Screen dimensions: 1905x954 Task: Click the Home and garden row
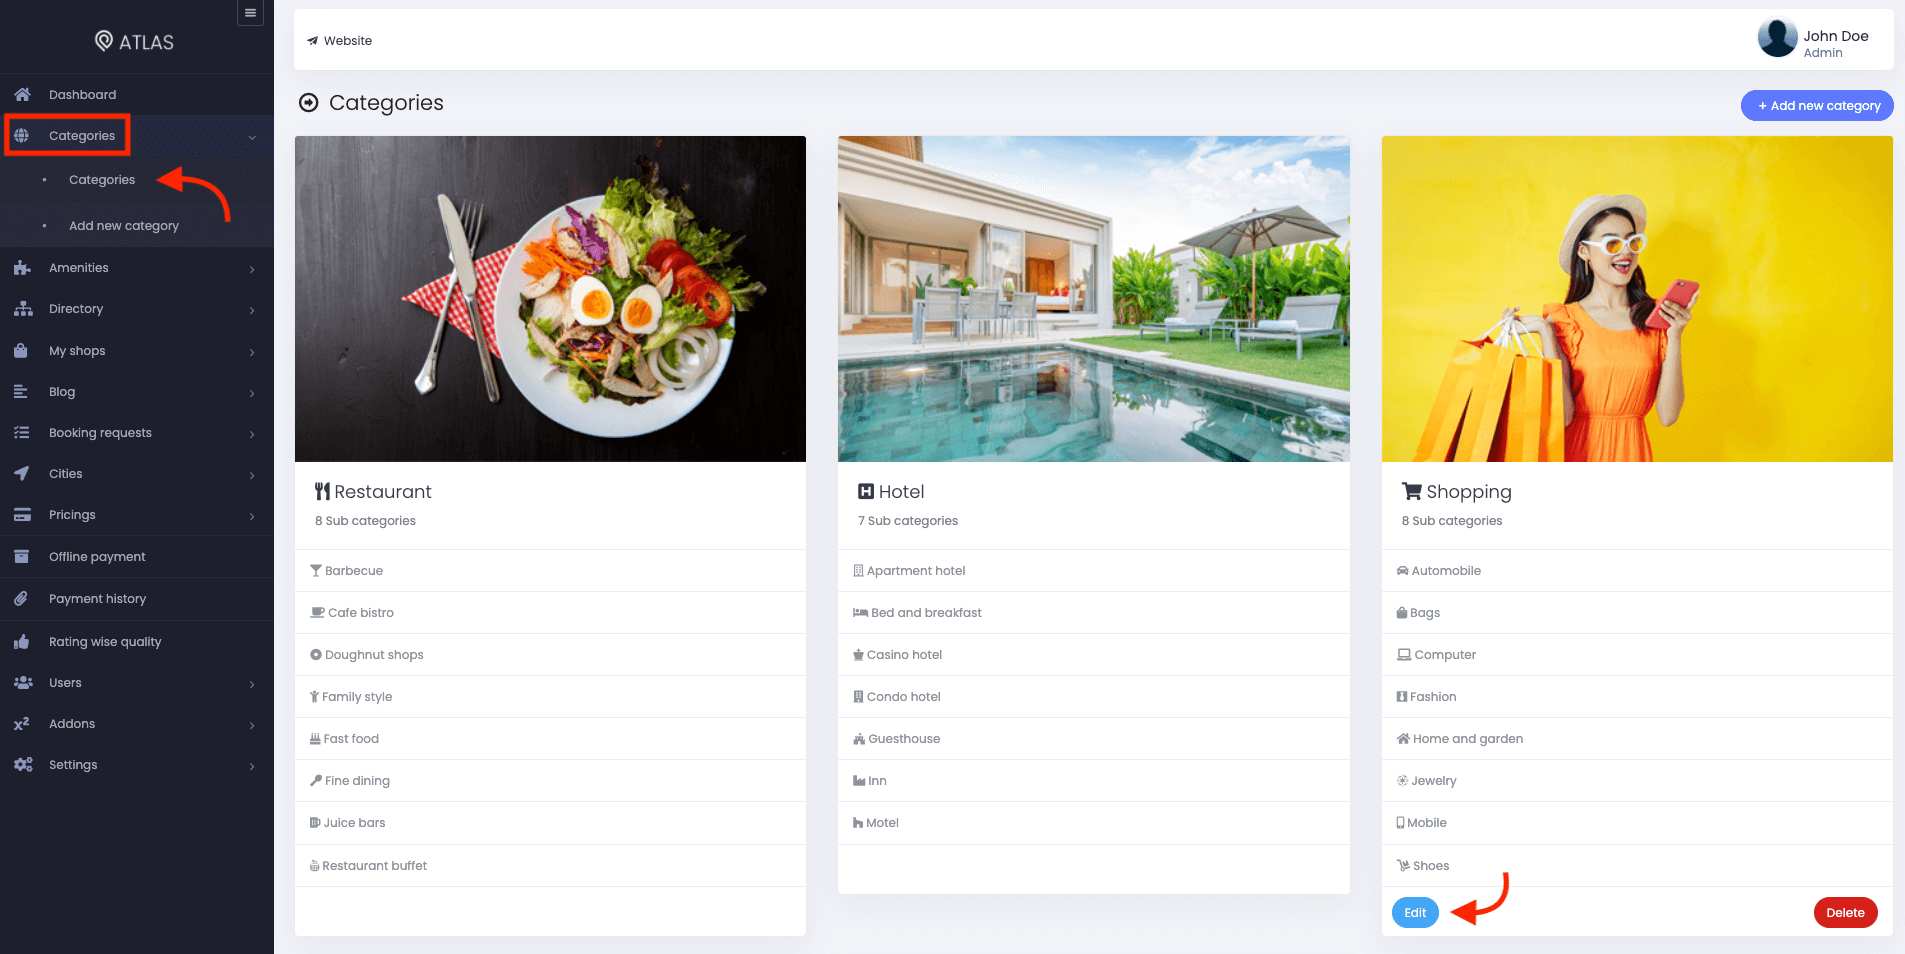(x=1637, y=739)
